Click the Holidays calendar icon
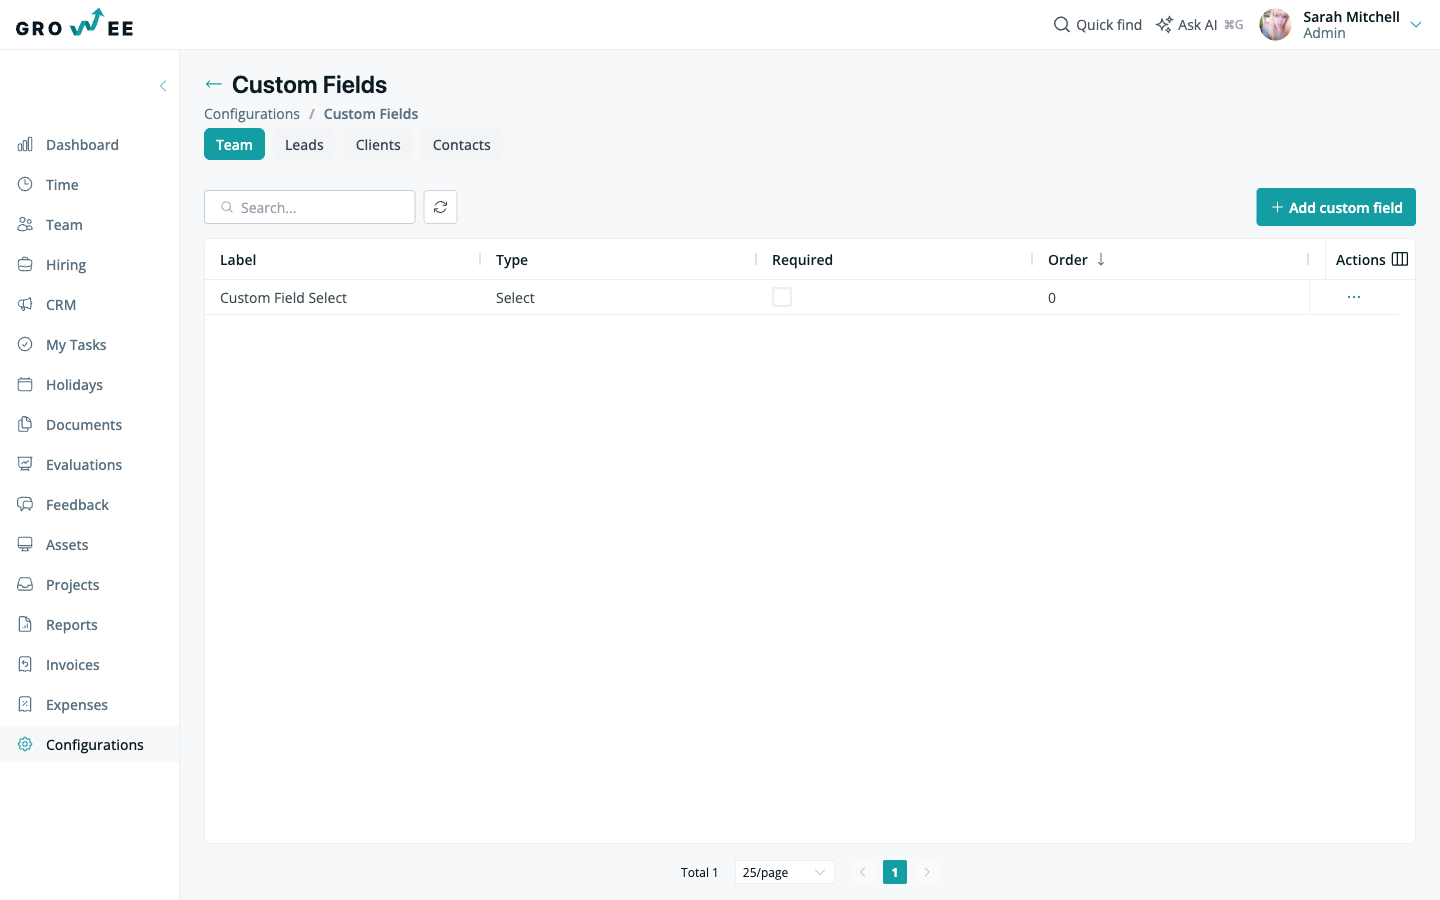 click(x=25, y=384)
